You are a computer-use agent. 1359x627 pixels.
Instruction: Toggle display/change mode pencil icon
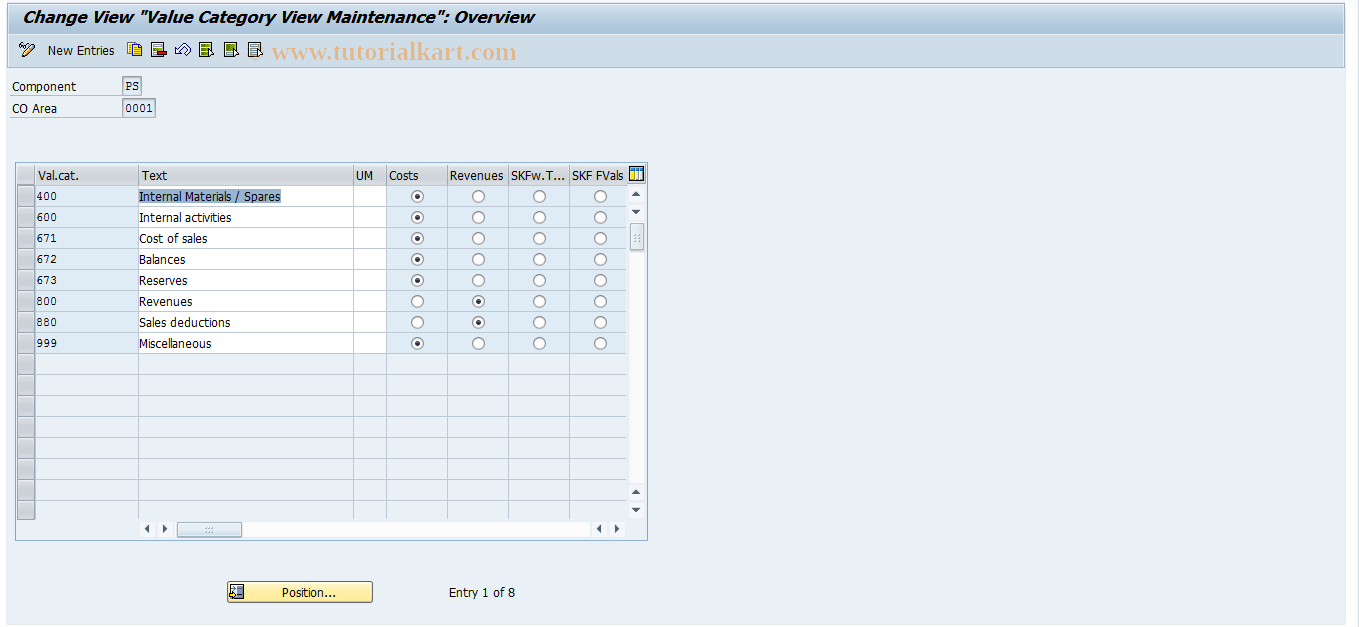(x=27, y=50)
